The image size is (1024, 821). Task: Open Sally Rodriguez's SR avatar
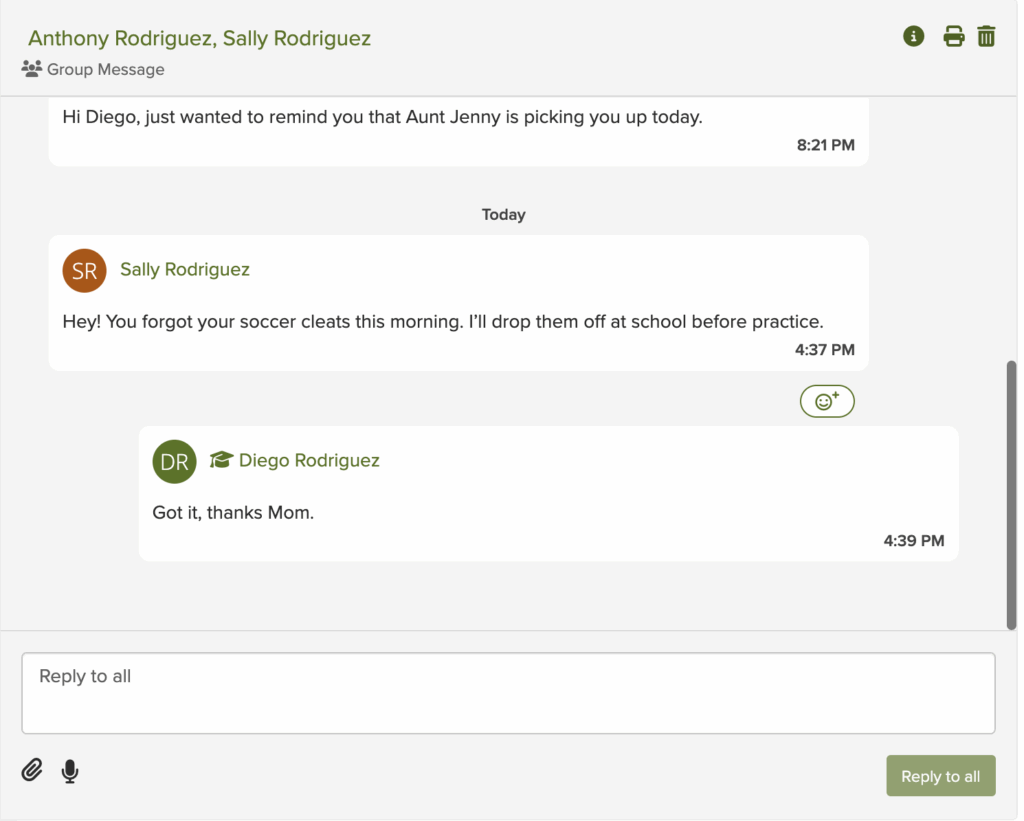coord(84,270)
